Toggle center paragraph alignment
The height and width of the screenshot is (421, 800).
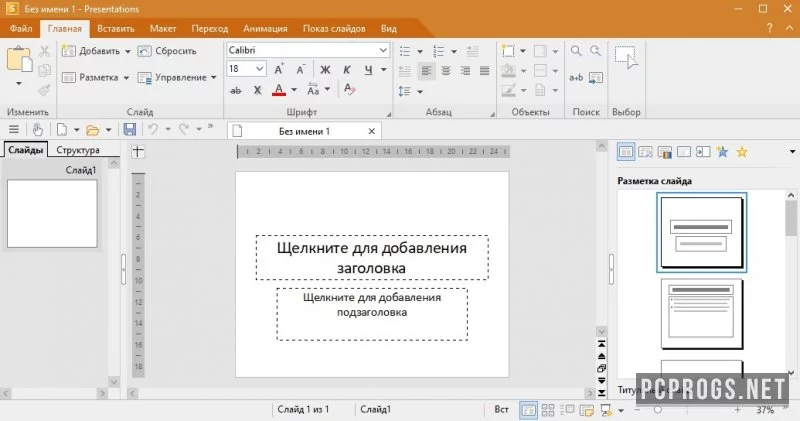point(446,70)
